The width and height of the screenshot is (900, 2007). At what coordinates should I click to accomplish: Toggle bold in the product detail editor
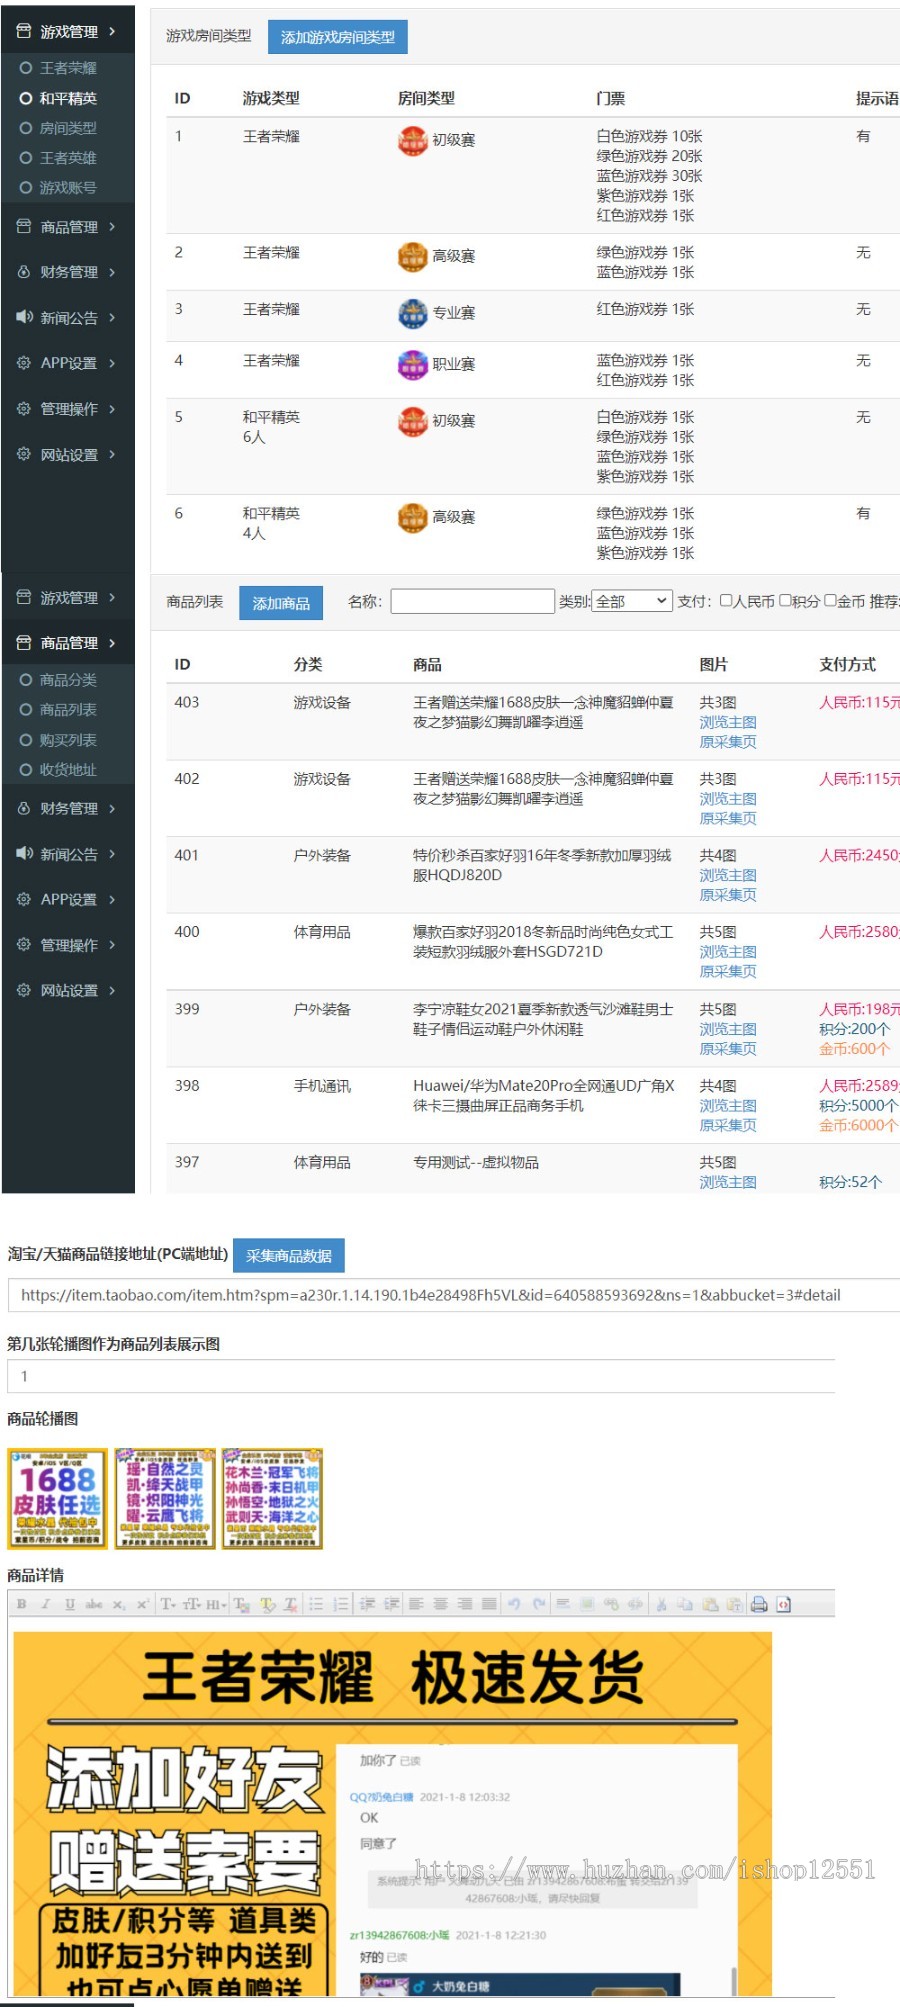point(21,1604)
